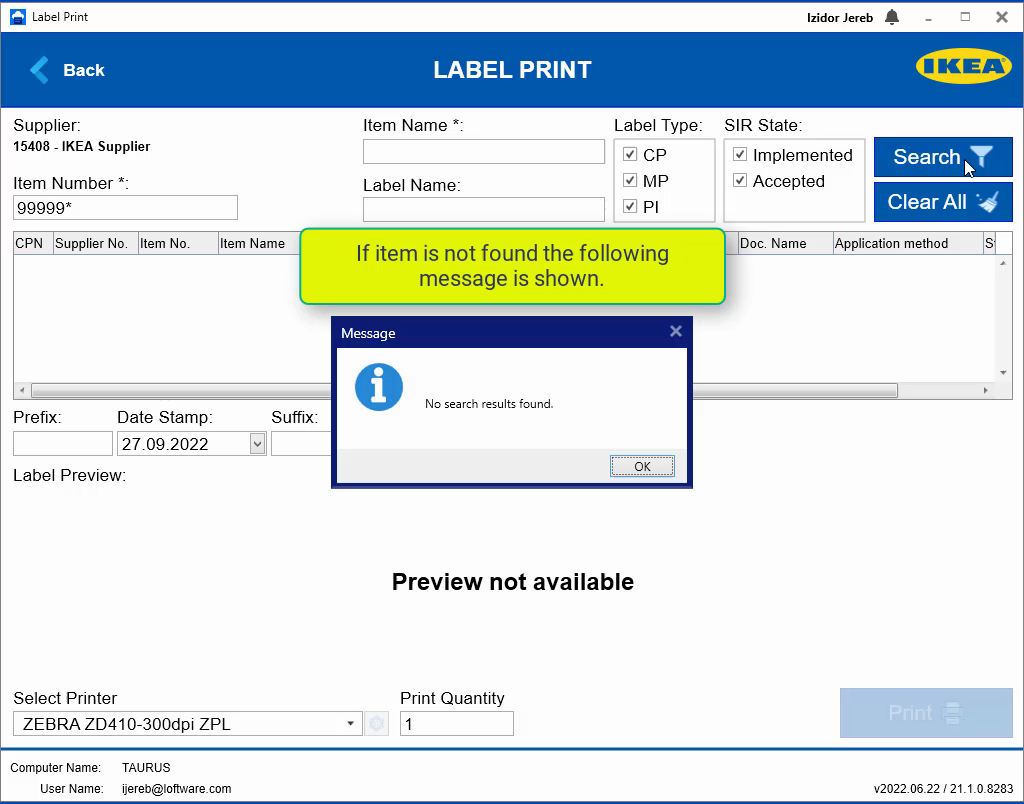Click the '15408 - IKEA Supplier' text
Image resolution: width=1024 pixels, height=804 pixels.
82,146
